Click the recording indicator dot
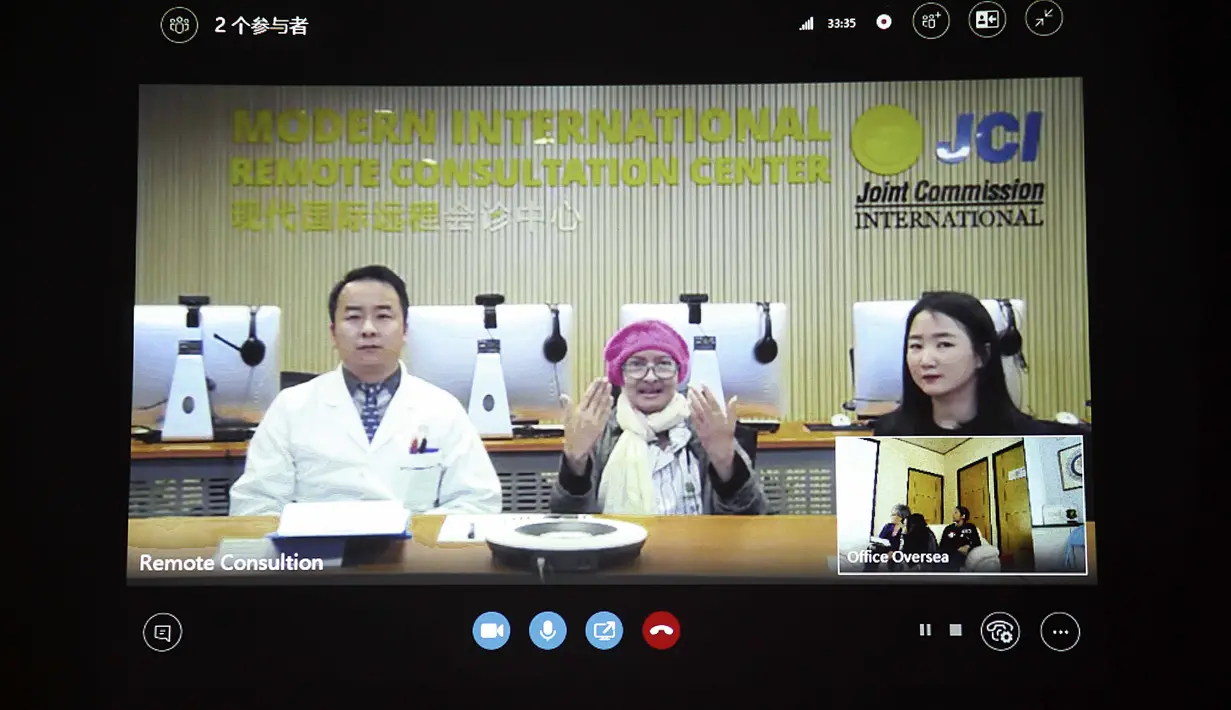The image size is (1231, 710). (x=883, y=20)
